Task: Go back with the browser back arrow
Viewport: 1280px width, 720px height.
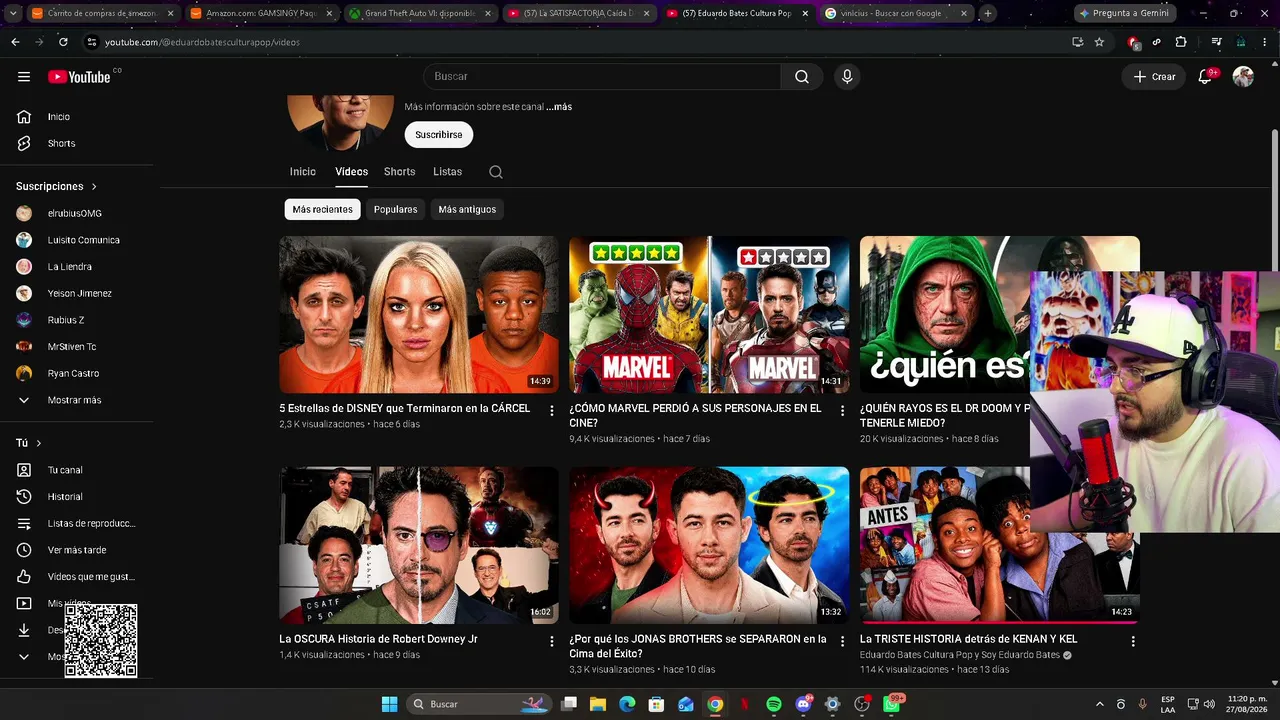Action: [15, 42]
